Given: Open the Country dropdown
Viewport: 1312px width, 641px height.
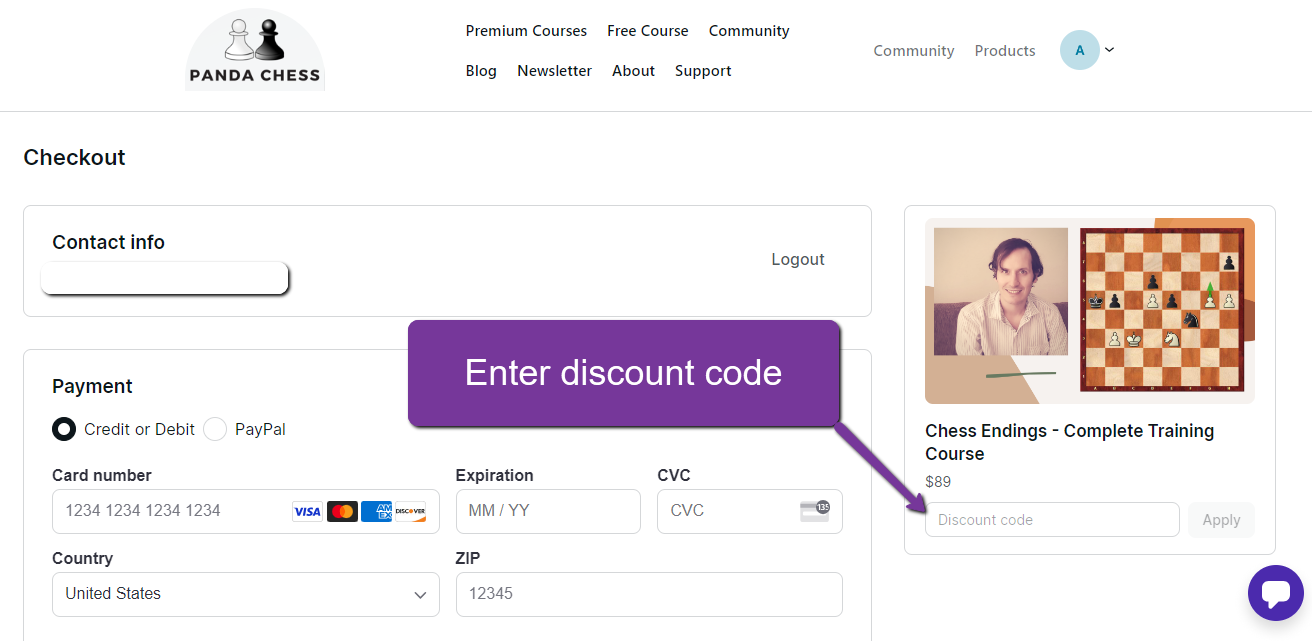Looking at the screenshot, I should click(245, 594).
